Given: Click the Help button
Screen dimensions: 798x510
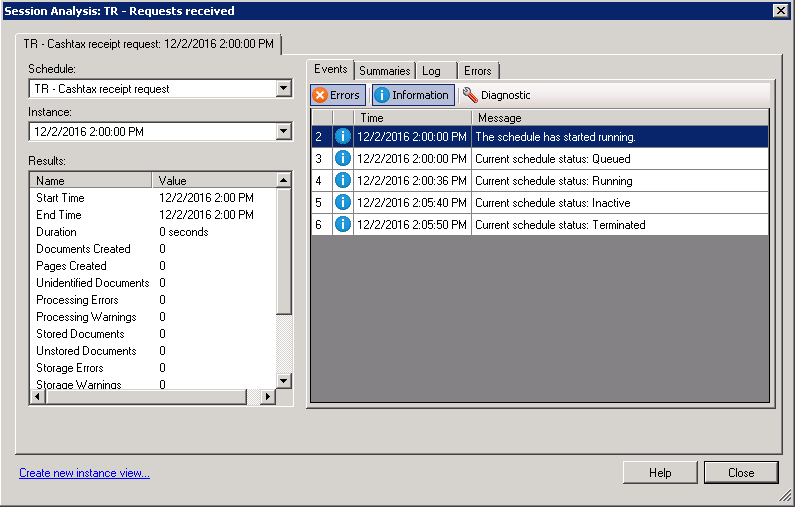Looking at the screenshot, I should (x=660, y=473).
